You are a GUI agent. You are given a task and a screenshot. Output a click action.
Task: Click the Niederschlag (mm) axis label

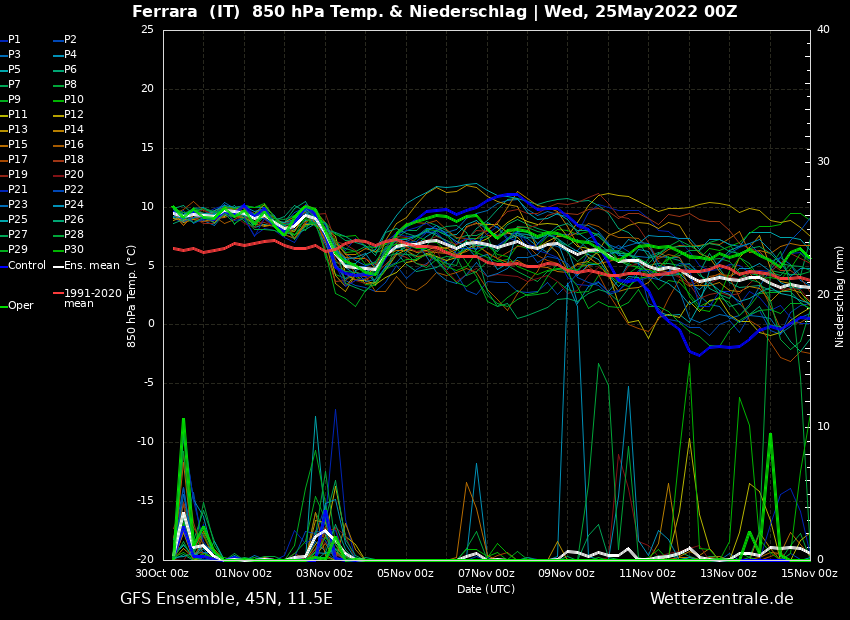pos(840,296)
